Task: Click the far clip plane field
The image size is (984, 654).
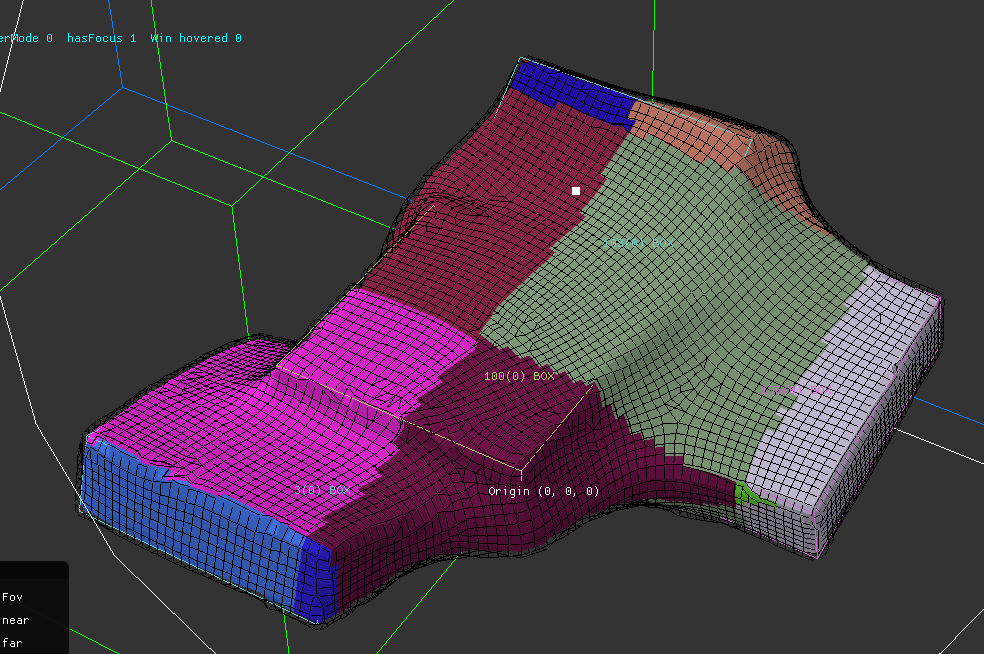Action: tap(13, 643)
